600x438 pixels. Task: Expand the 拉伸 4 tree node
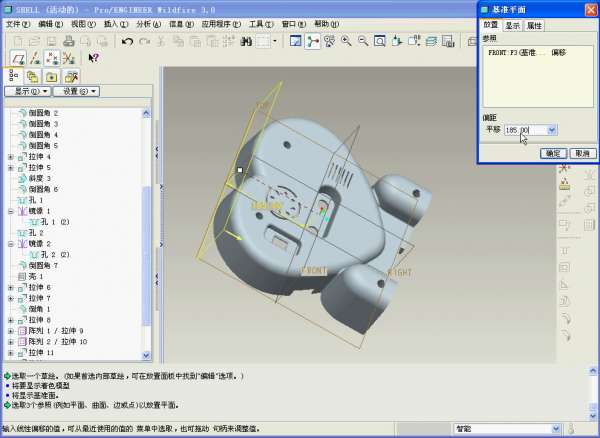11,157
